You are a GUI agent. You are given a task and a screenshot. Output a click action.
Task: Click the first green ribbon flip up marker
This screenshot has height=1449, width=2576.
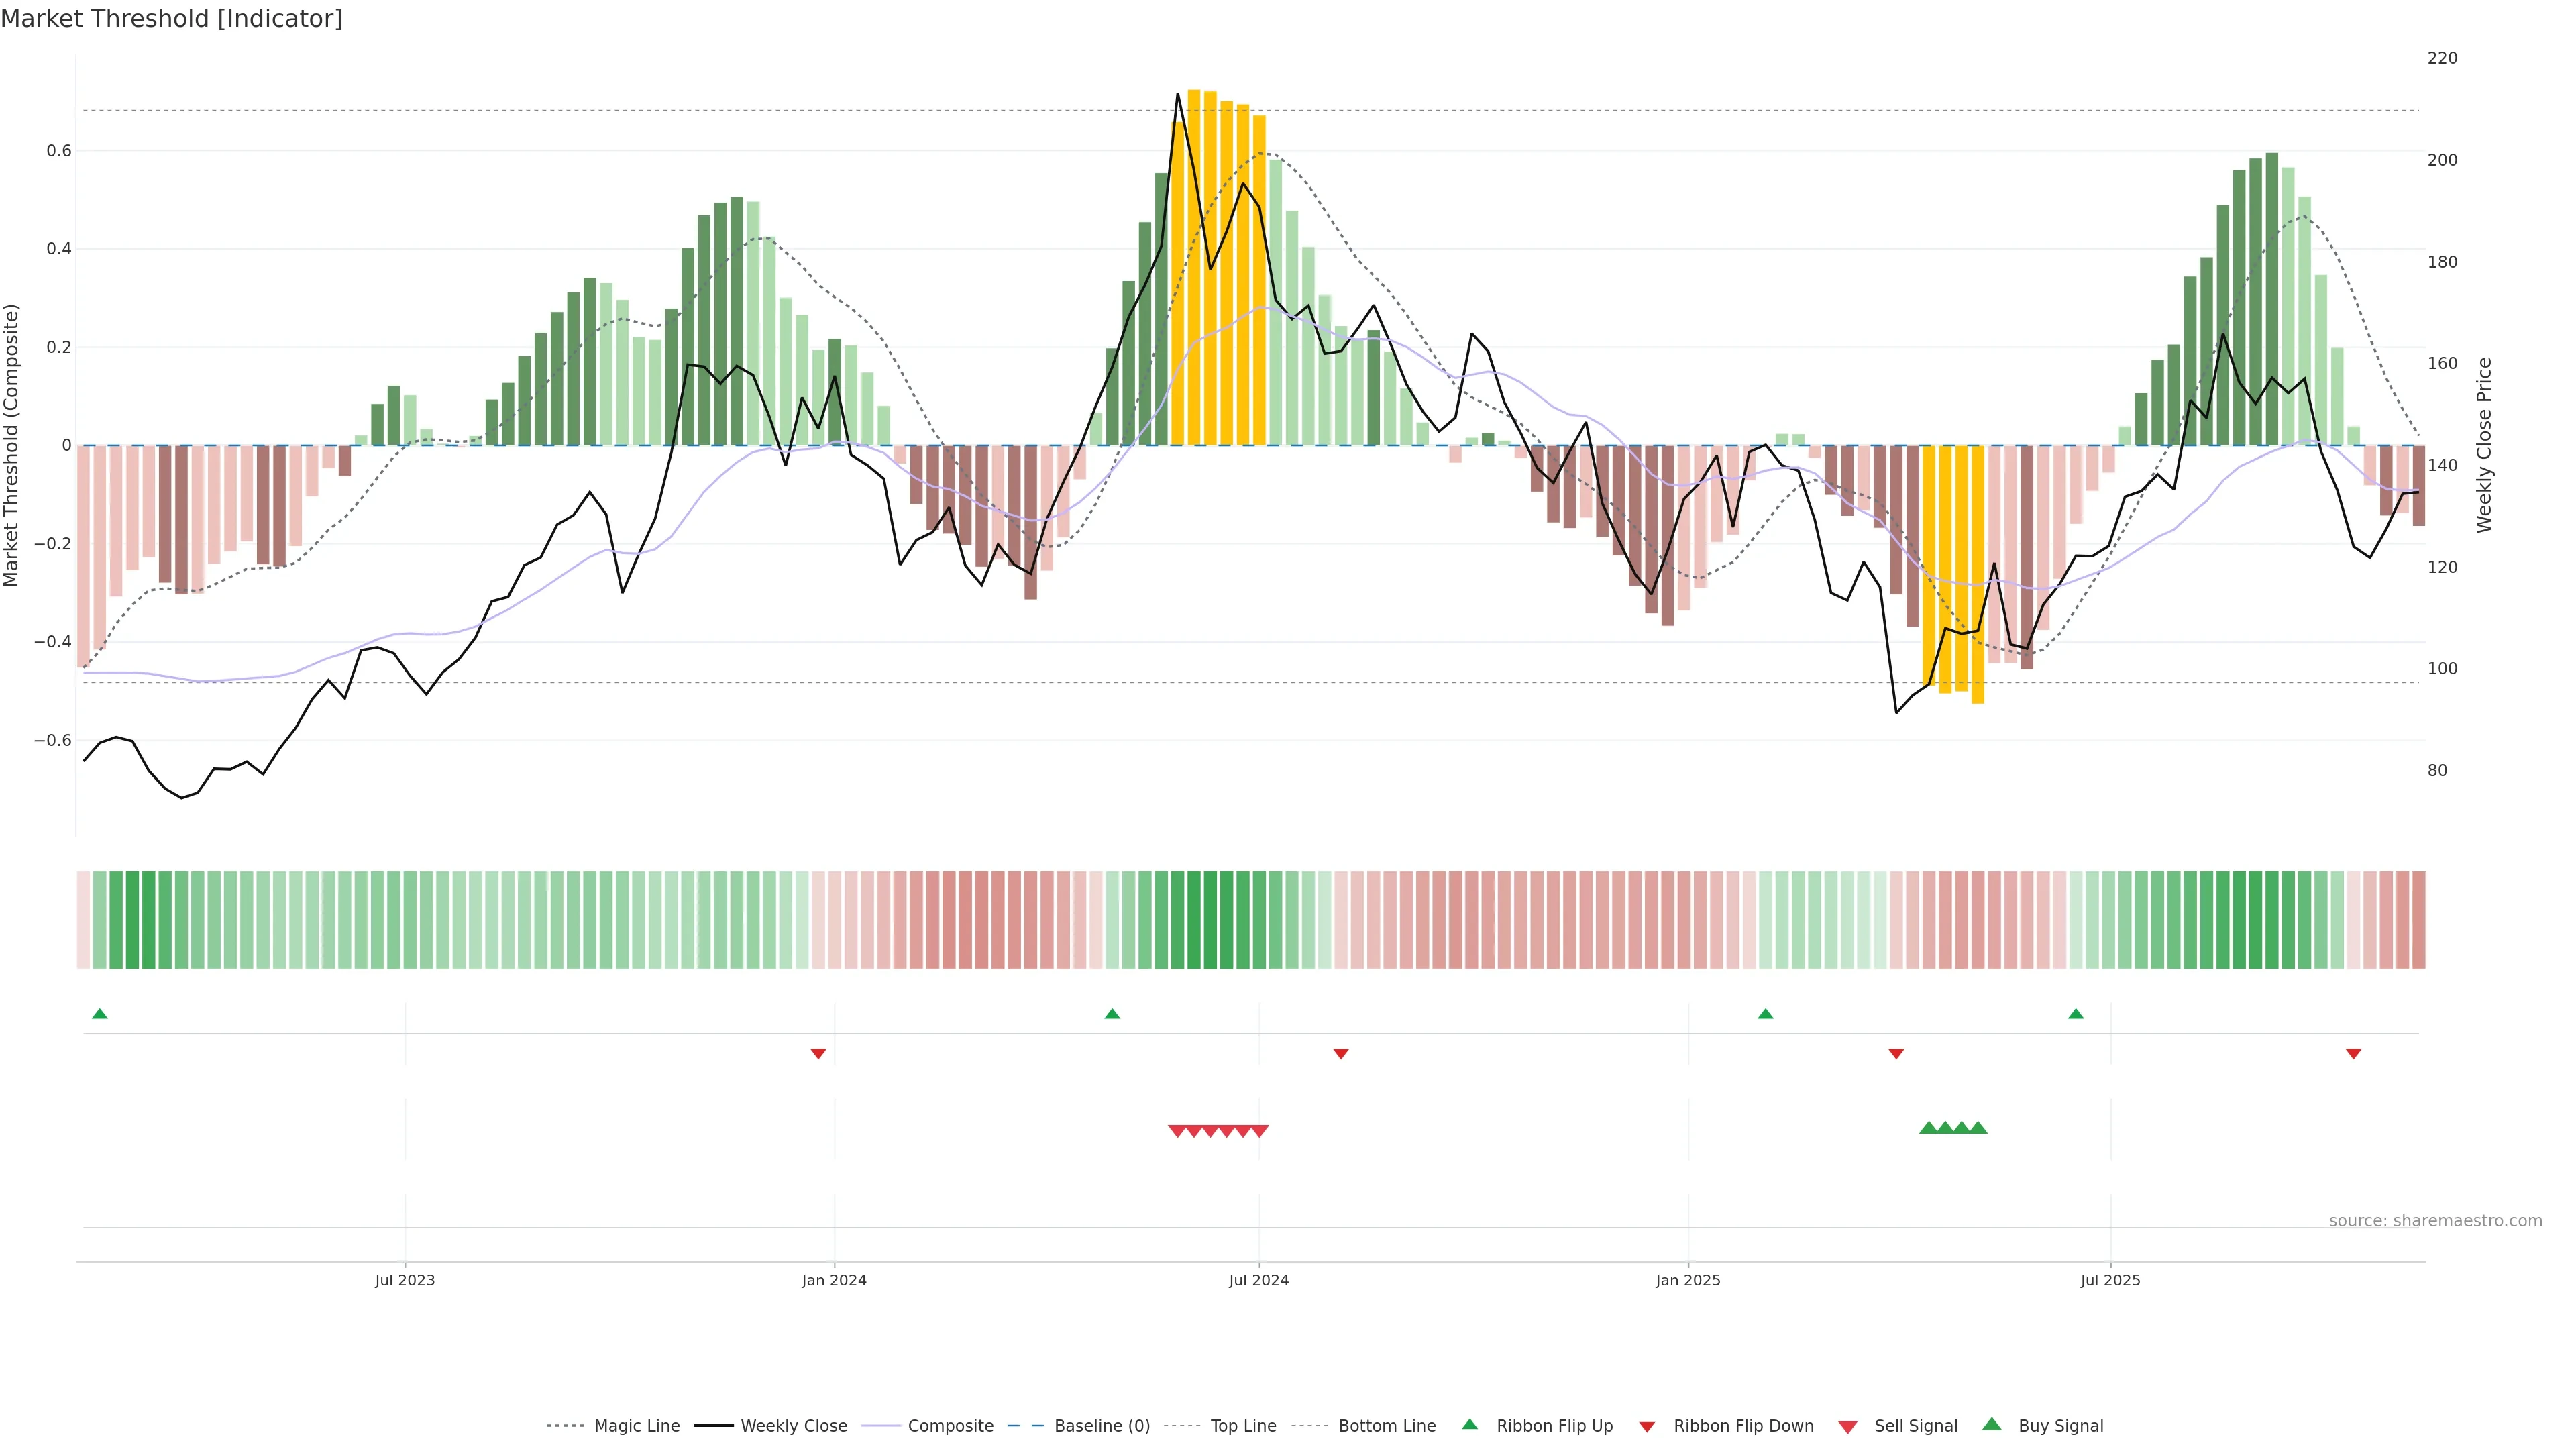tap(99, 1014)
